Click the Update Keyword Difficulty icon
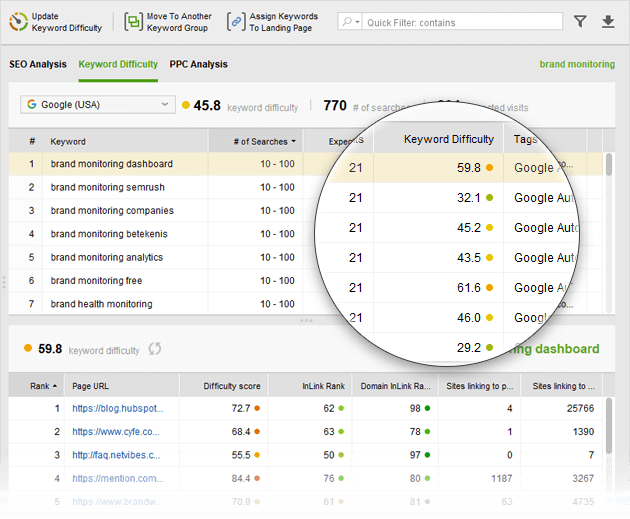 click(x=17, y=21)
